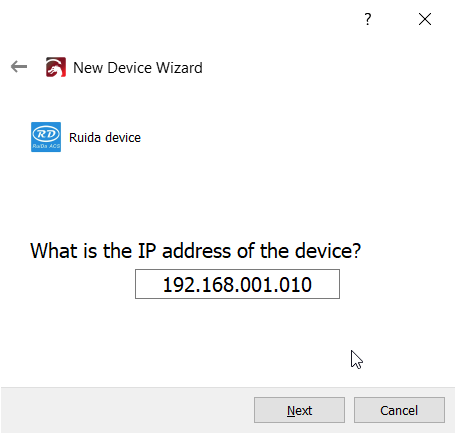Focus the IP address input field
Viewport: 456px width, 434px height.
[x=237, y=284]
